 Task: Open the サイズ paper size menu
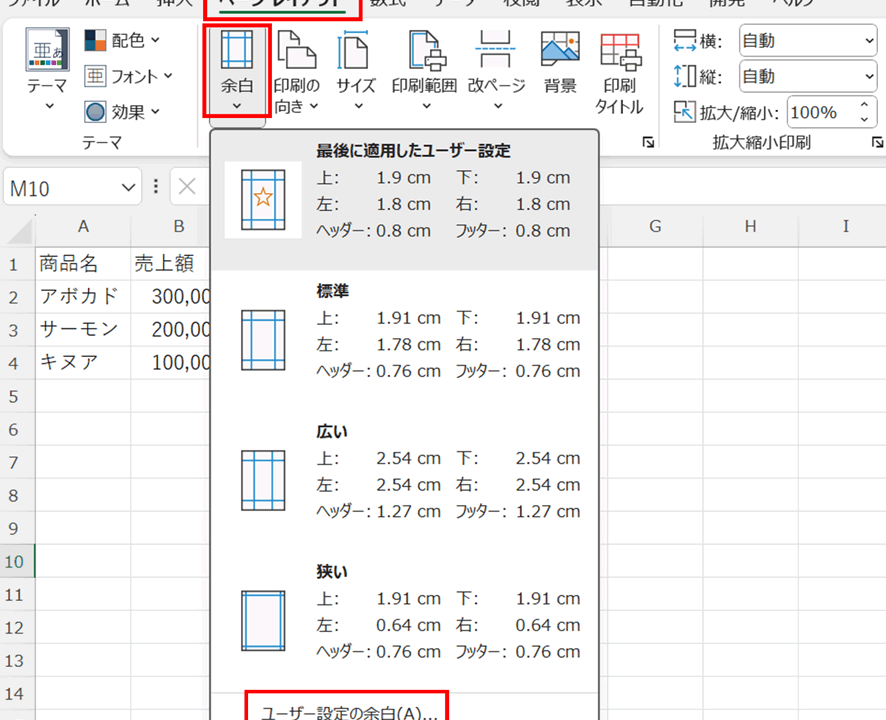point(355,70)
